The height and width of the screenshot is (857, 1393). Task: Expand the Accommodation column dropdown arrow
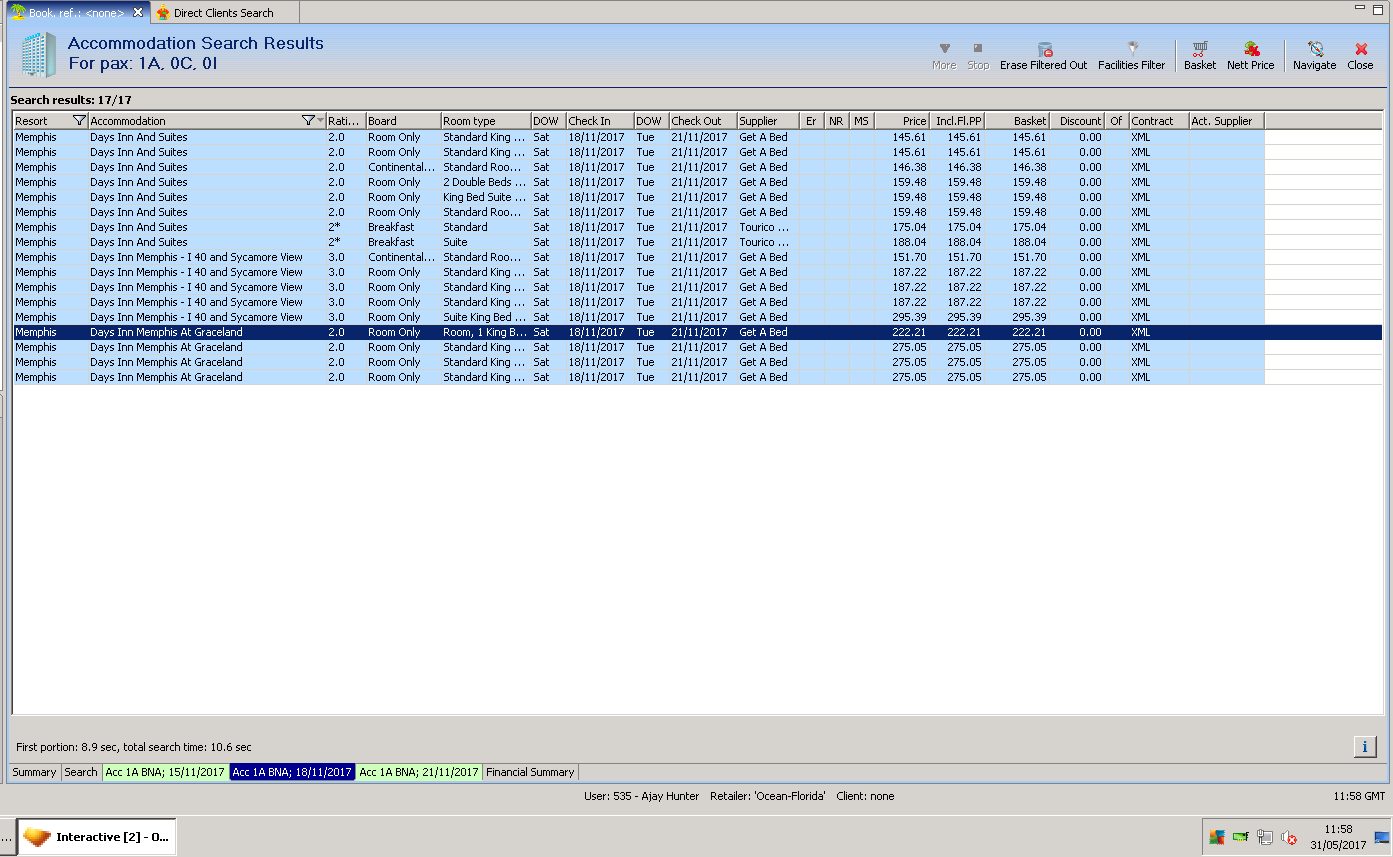[321, 121]
